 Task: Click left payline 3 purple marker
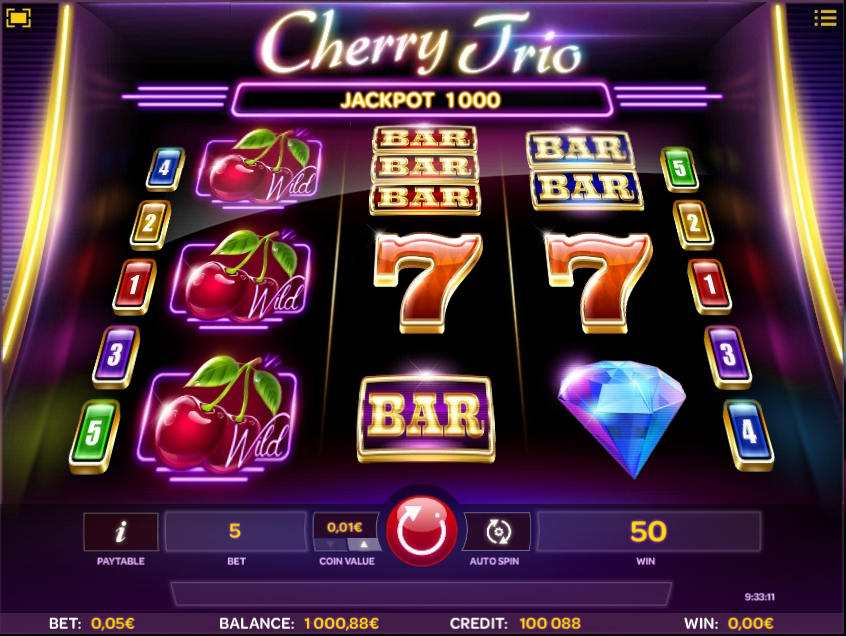click(x=116, y=357)
